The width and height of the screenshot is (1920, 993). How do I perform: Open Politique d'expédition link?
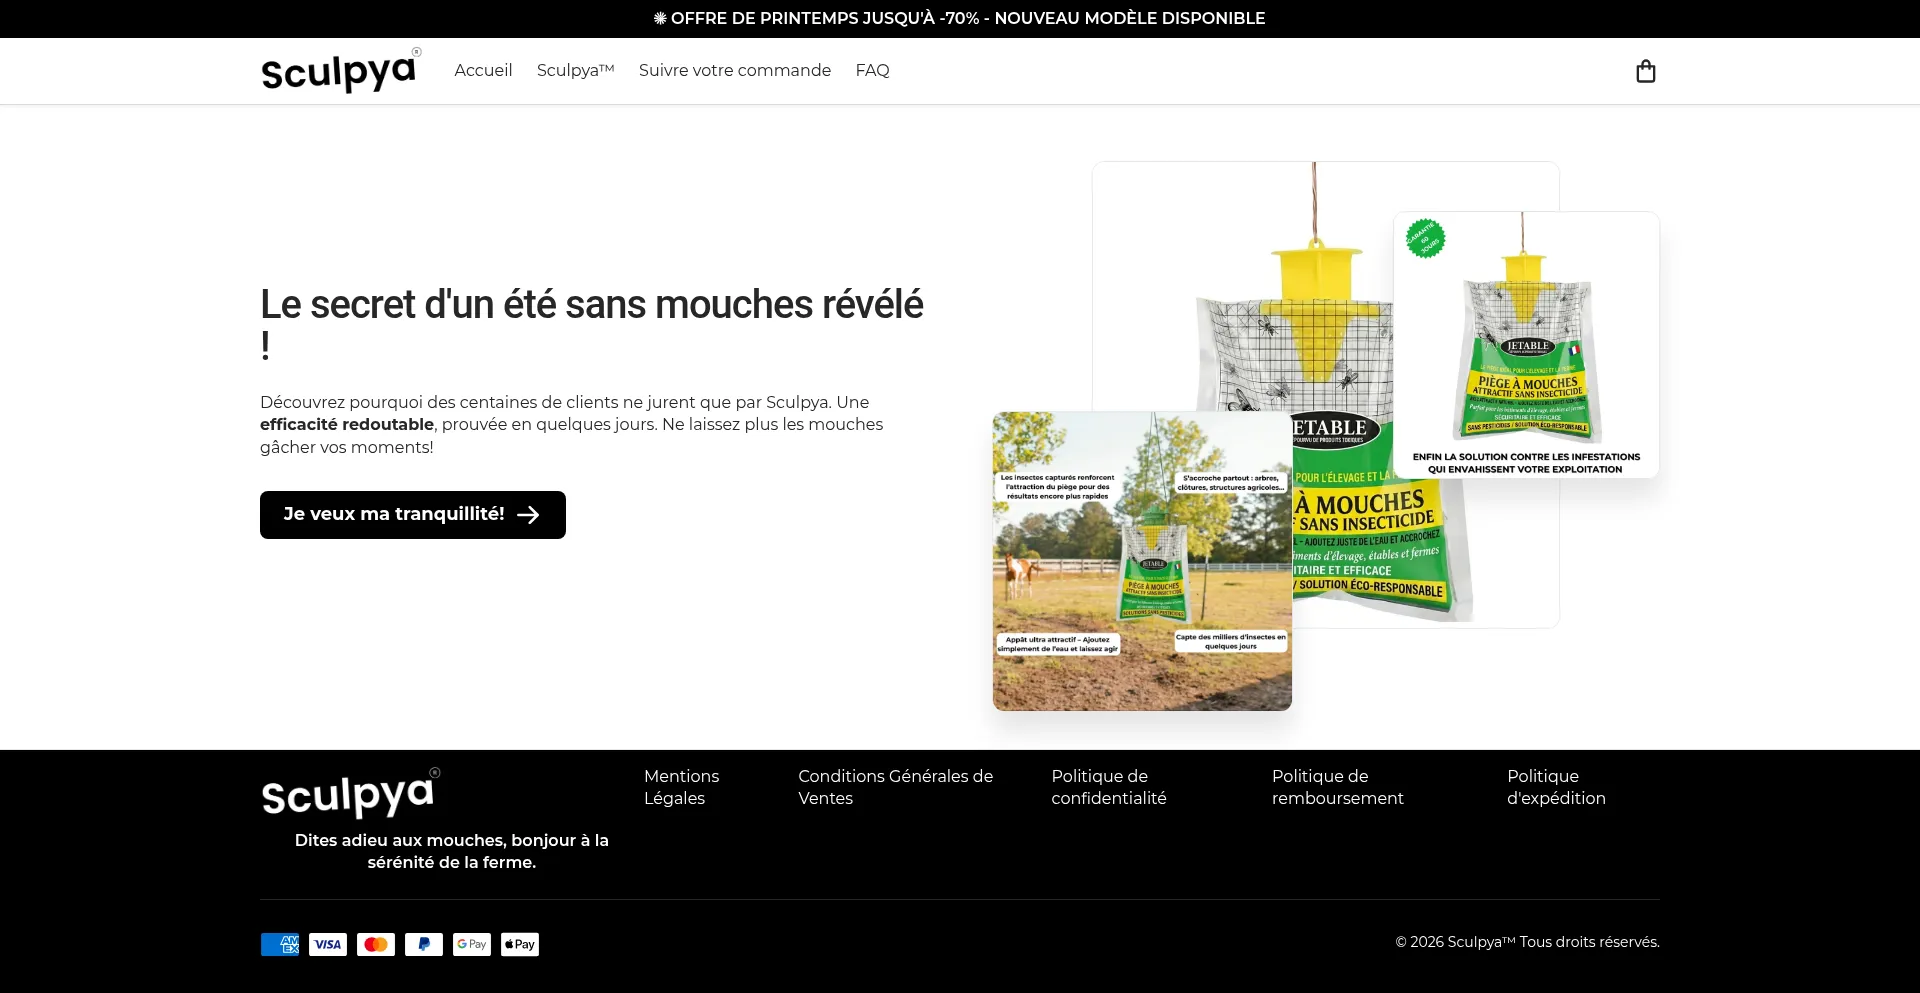(x=1556, y=787)
